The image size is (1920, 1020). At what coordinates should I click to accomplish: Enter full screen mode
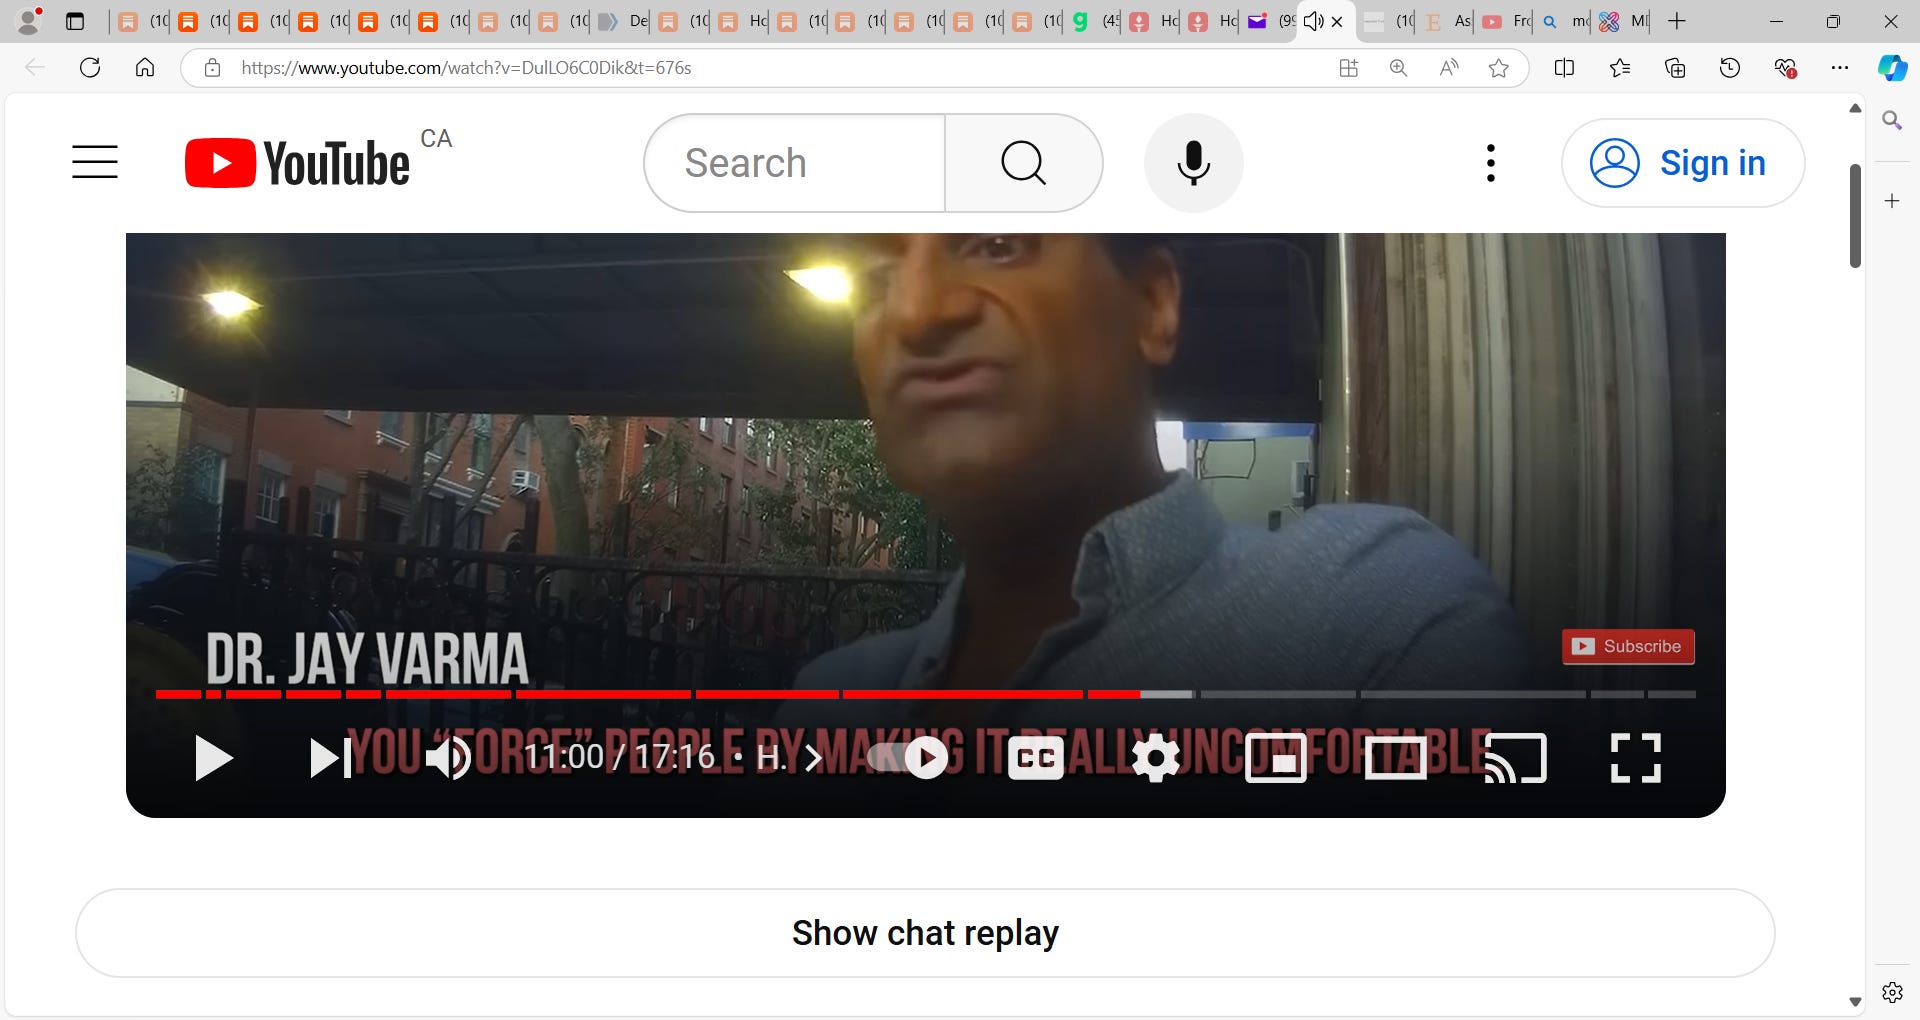tap(1636, 758)
